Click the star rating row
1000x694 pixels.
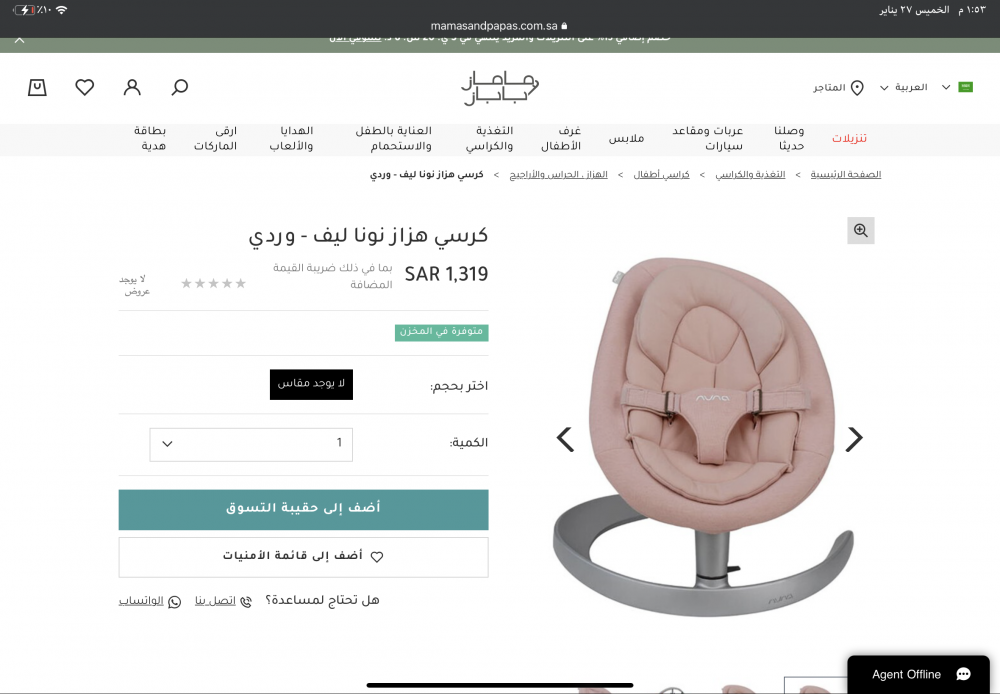click(x=214, y=283)
